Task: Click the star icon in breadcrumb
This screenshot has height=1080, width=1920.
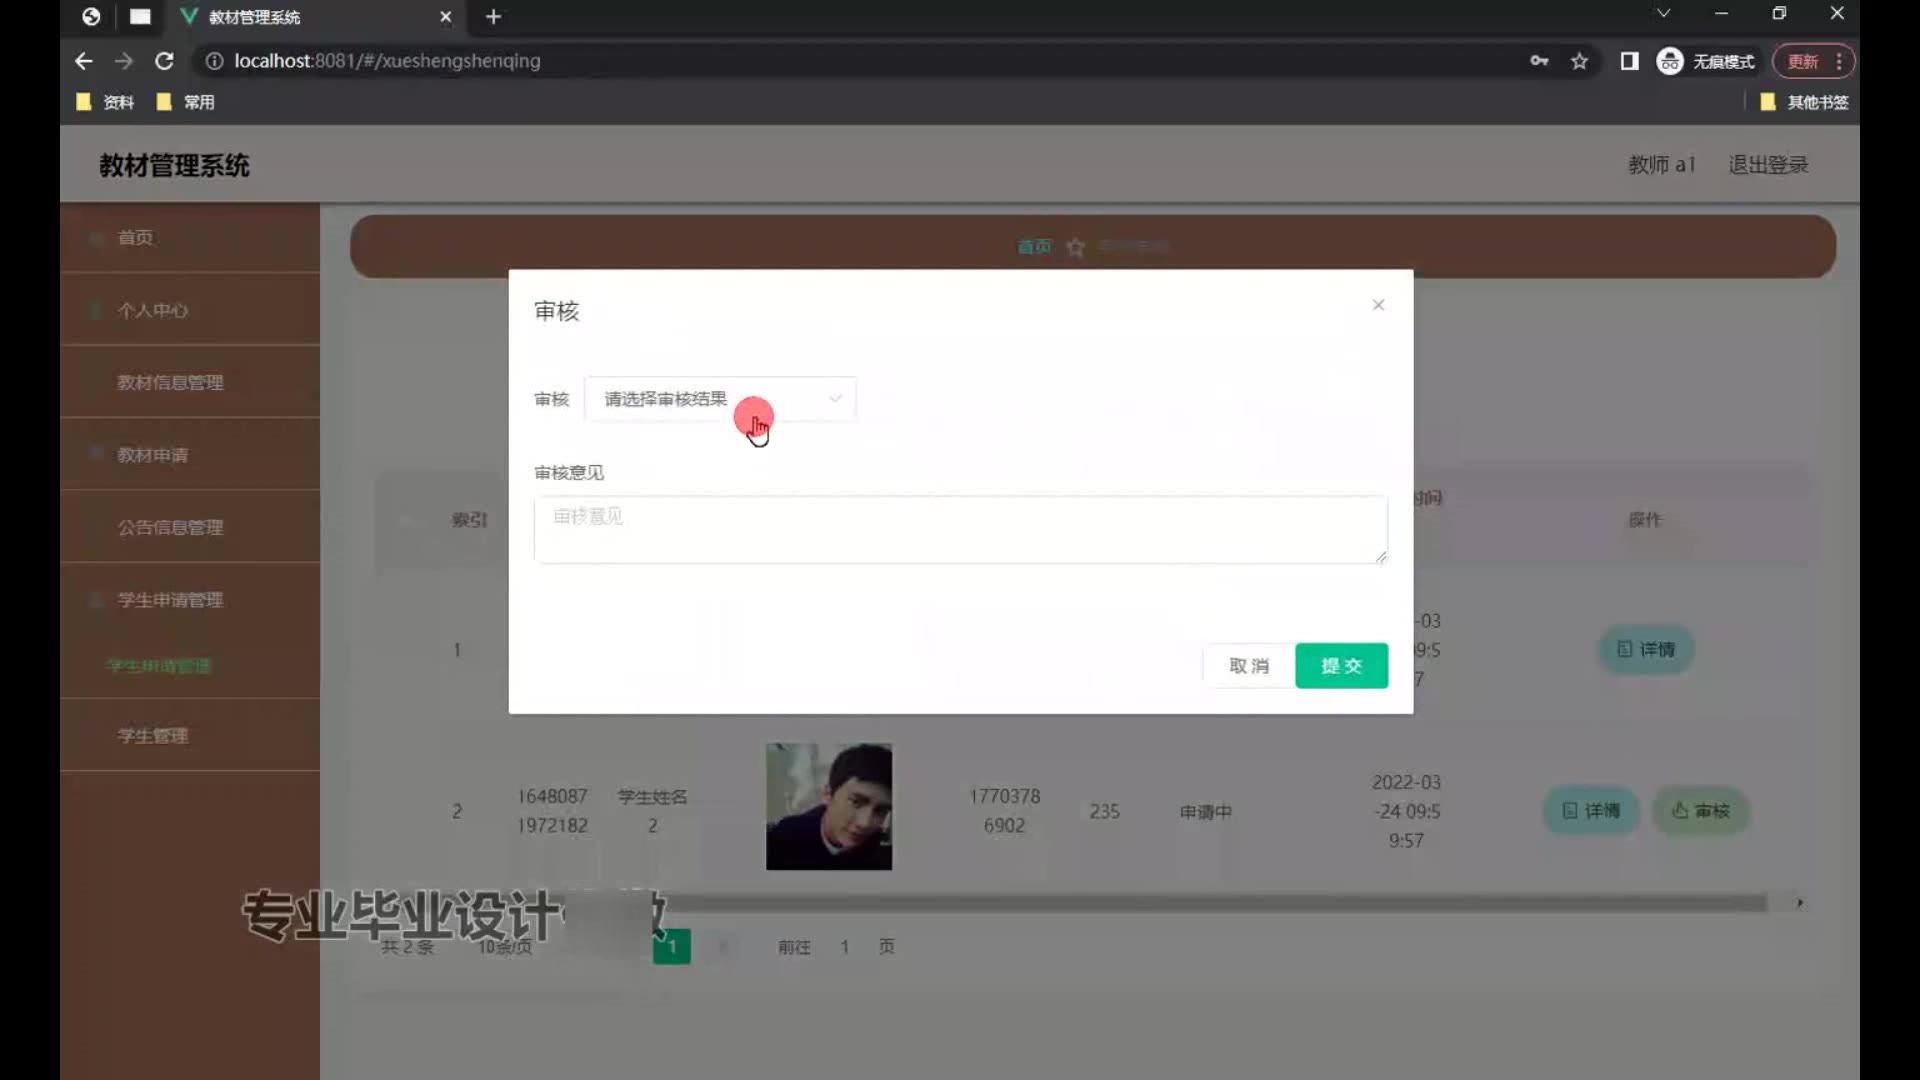Action: click(x=1075, y=247)
